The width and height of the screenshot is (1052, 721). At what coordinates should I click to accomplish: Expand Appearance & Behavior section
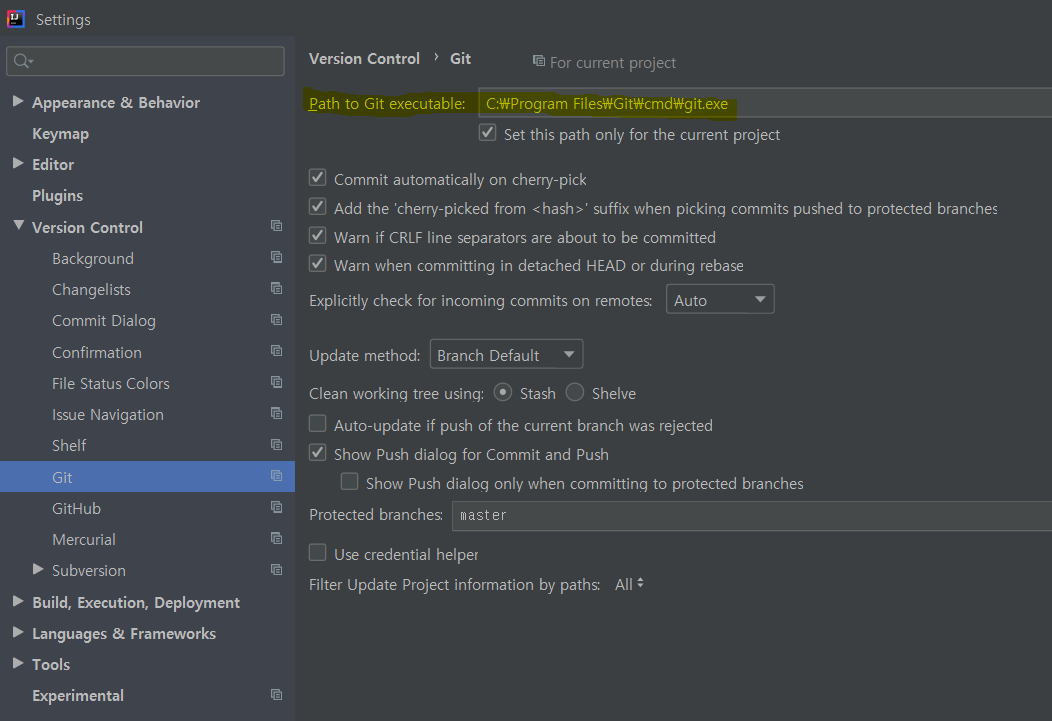[x=18, y=101]
